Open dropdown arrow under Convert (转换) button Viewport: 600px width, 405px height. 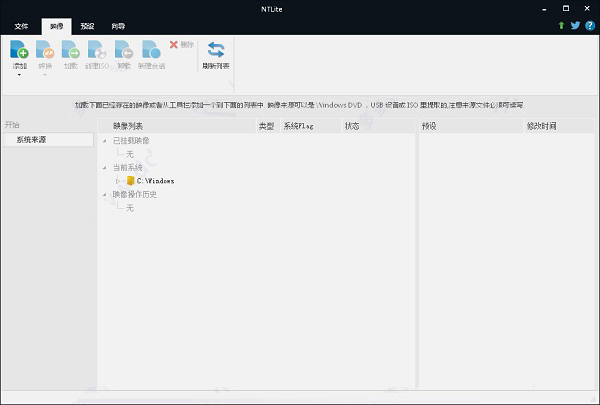point(45,75)
